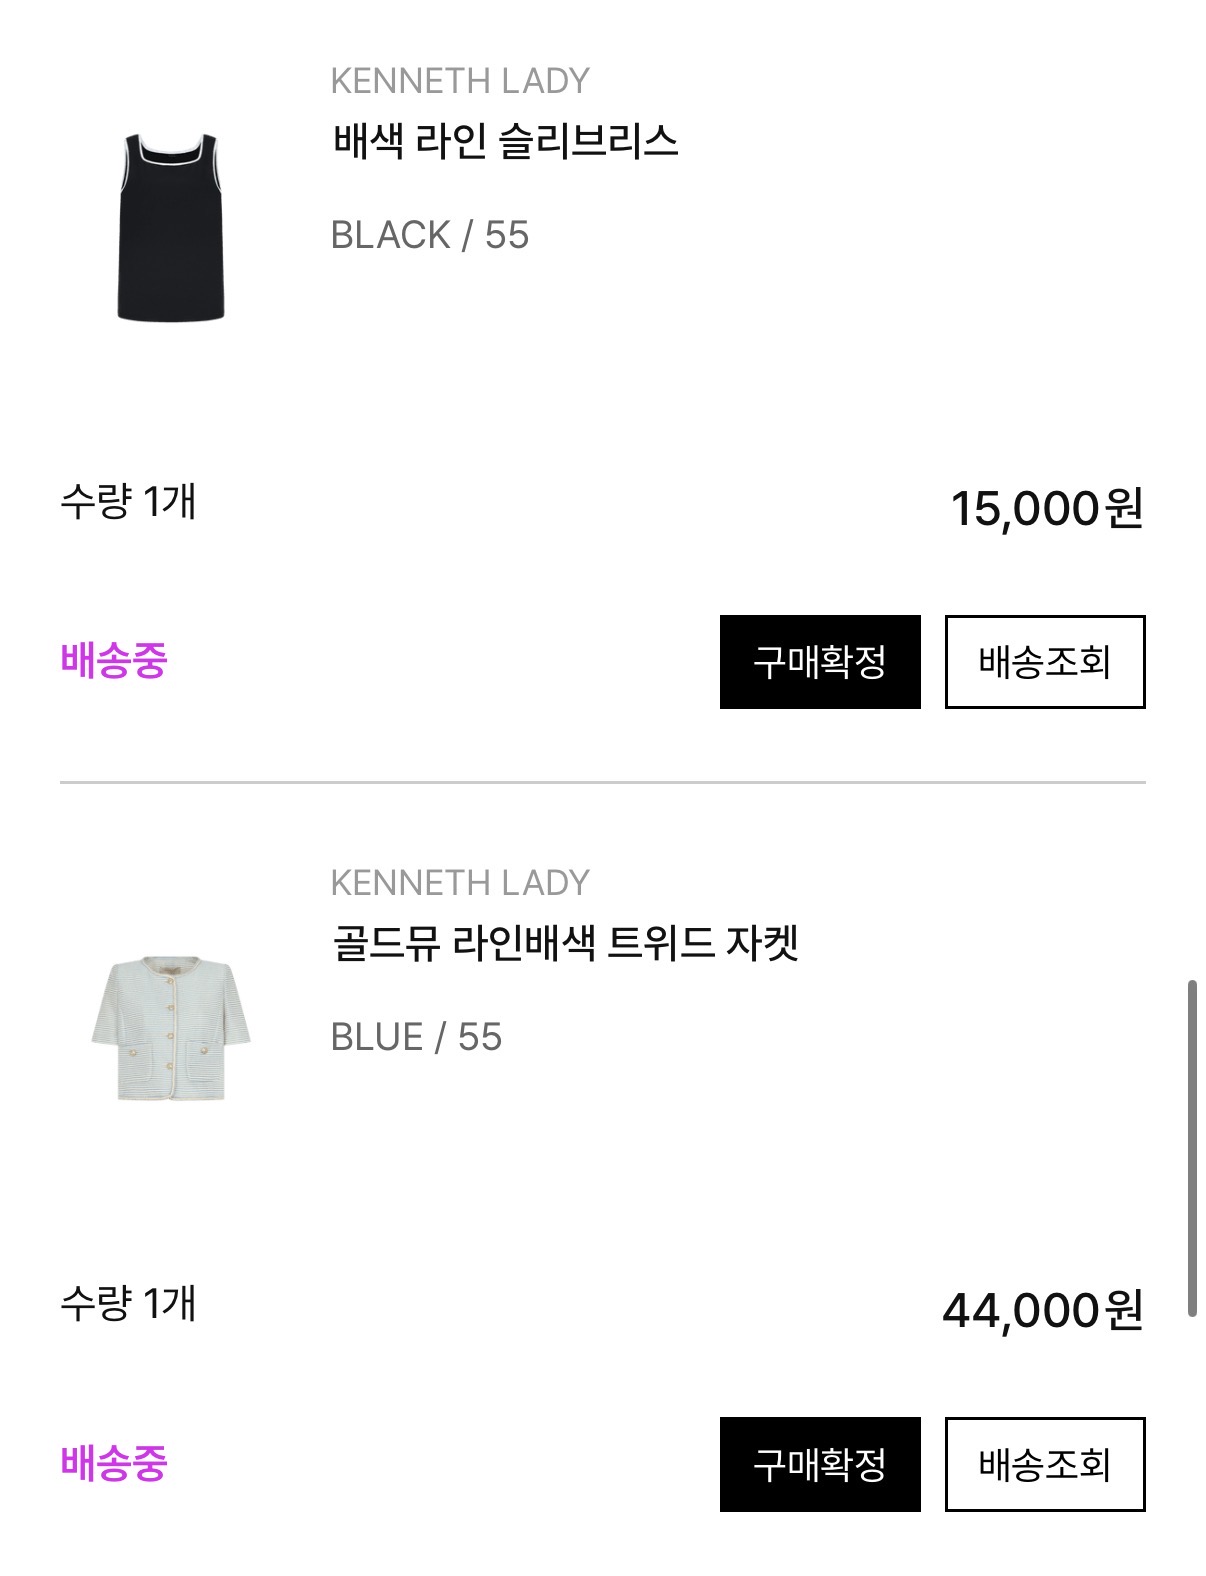Click the vertical scrollbar thumb

1192,1148
